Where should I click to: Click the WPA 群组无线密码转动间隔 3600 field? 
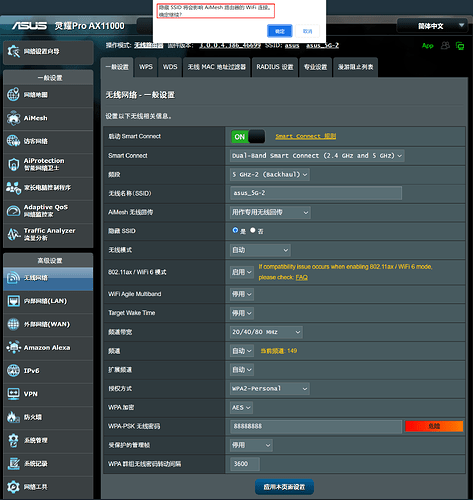click(245, 464)
